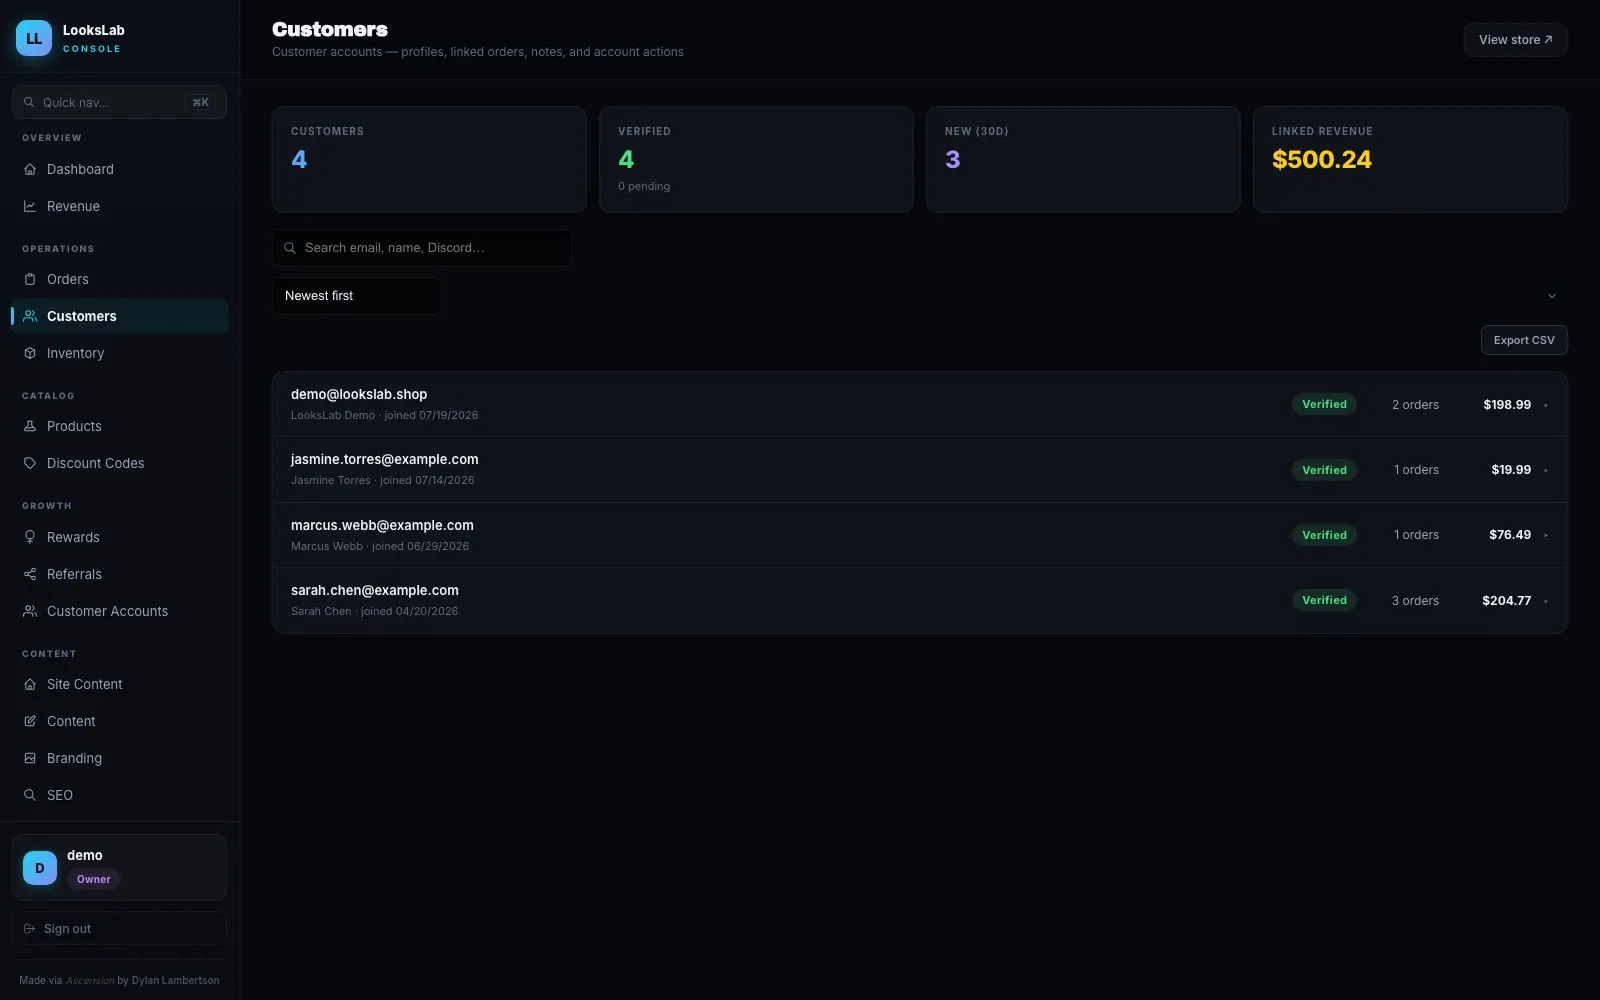
Task: Focus the Search email, name, Discord field
Action: tap(422, 248)
